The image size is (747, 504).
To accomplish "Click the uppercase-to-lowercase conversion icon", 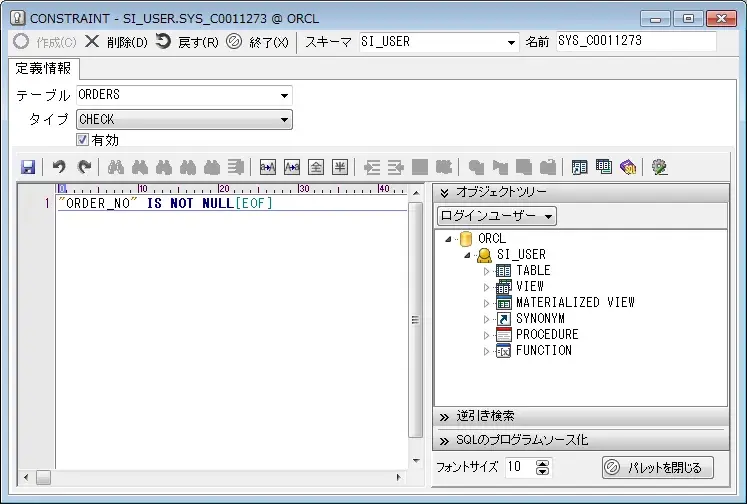I will (292, 167).
